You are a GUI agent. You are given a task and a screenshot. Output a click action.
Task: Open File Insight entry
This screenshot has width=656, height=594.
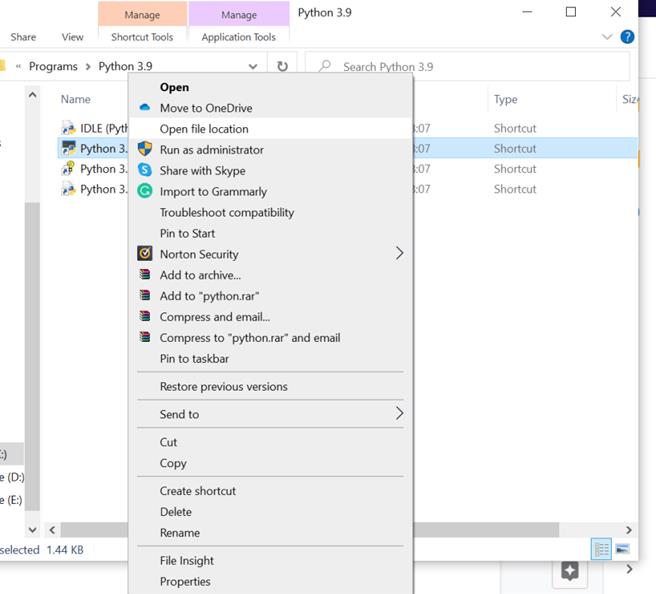(x=187, y=561)
